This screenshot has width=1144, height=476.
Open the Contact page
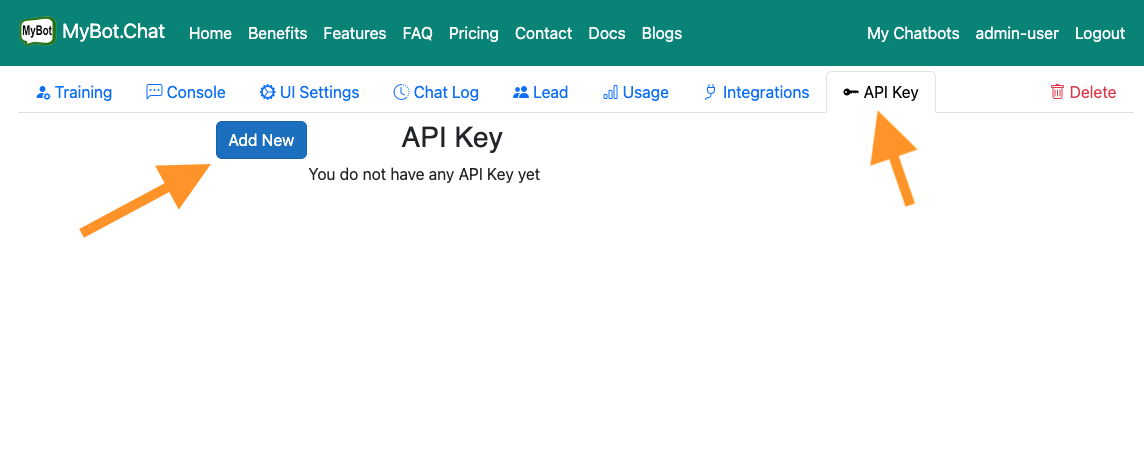(544, 34)
